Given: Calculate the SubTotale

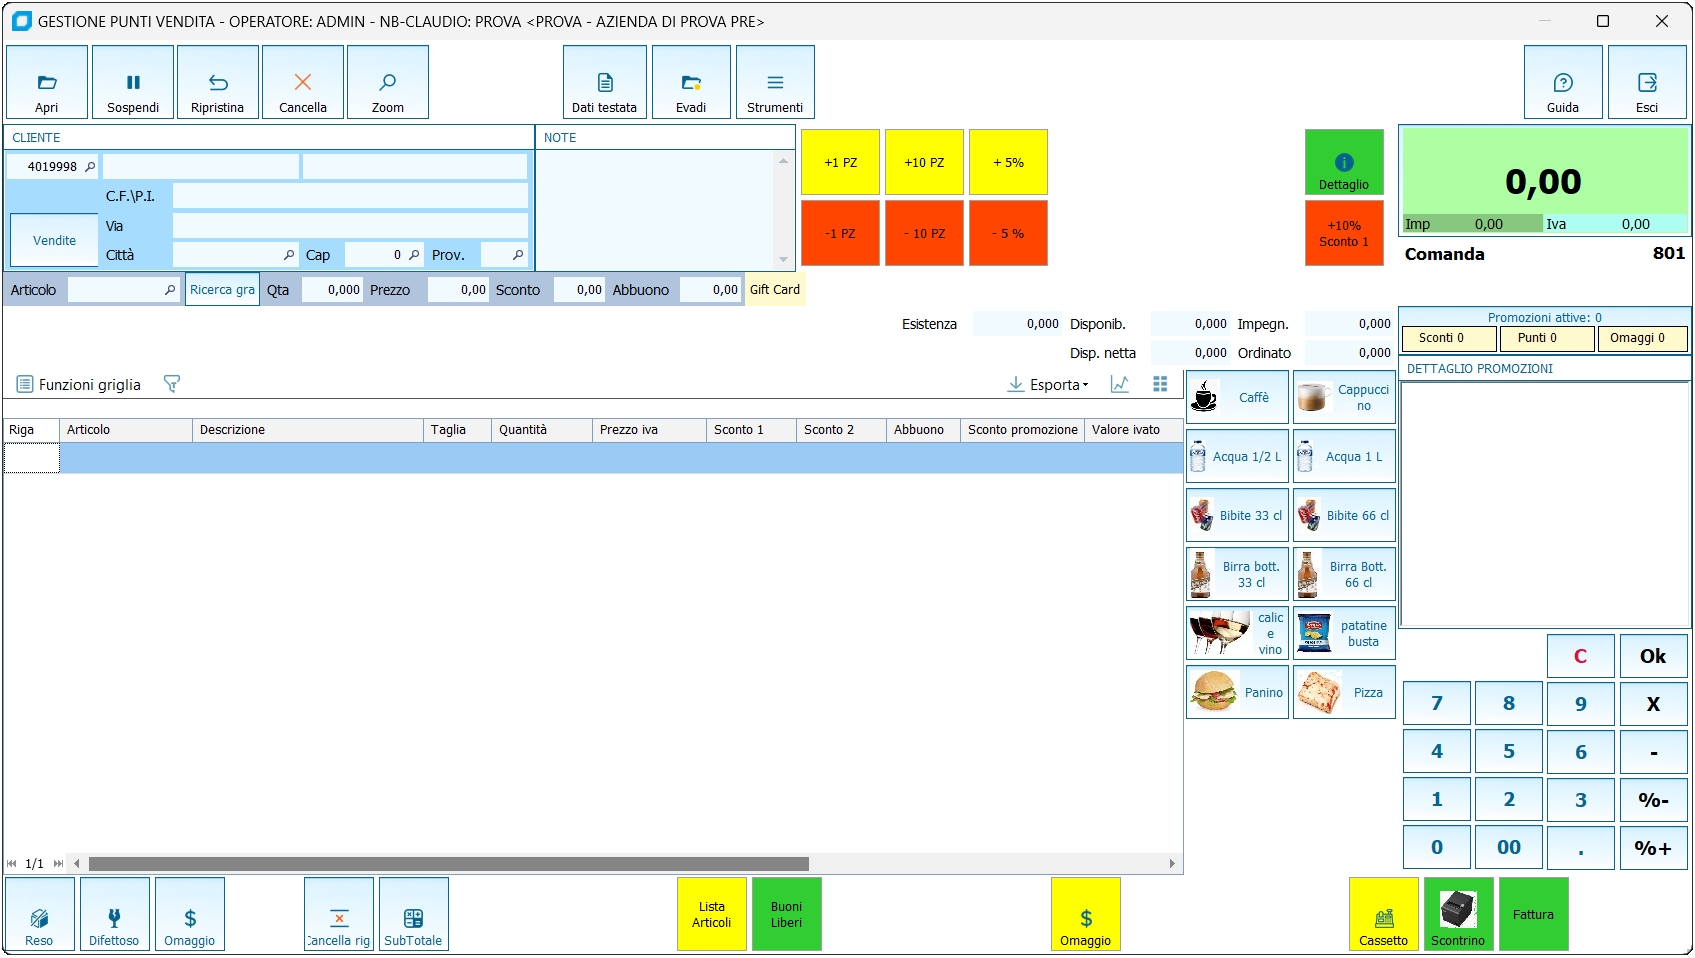Looking at the screenshot, I should (x=414, y=914).
